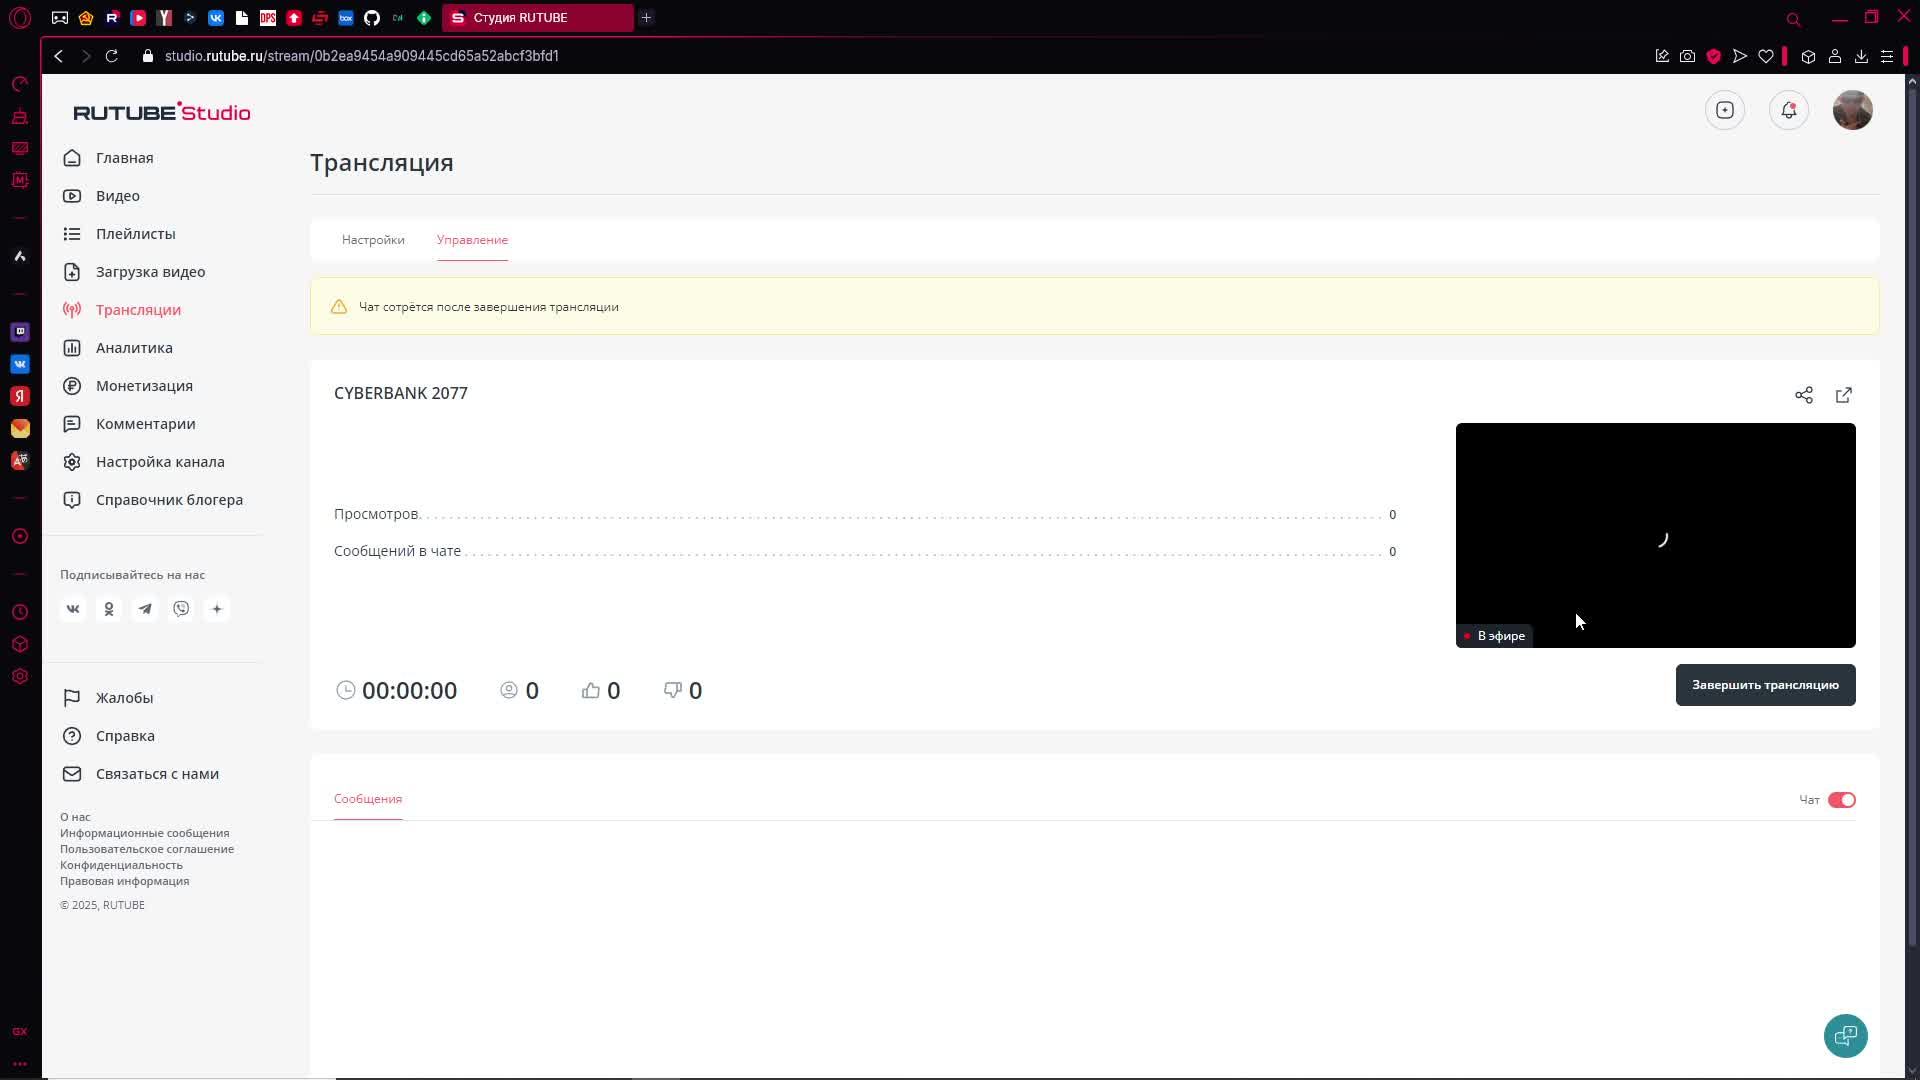Open the VK social link icon
This screenshot has width=1920, height=1080.
[73, 609]
